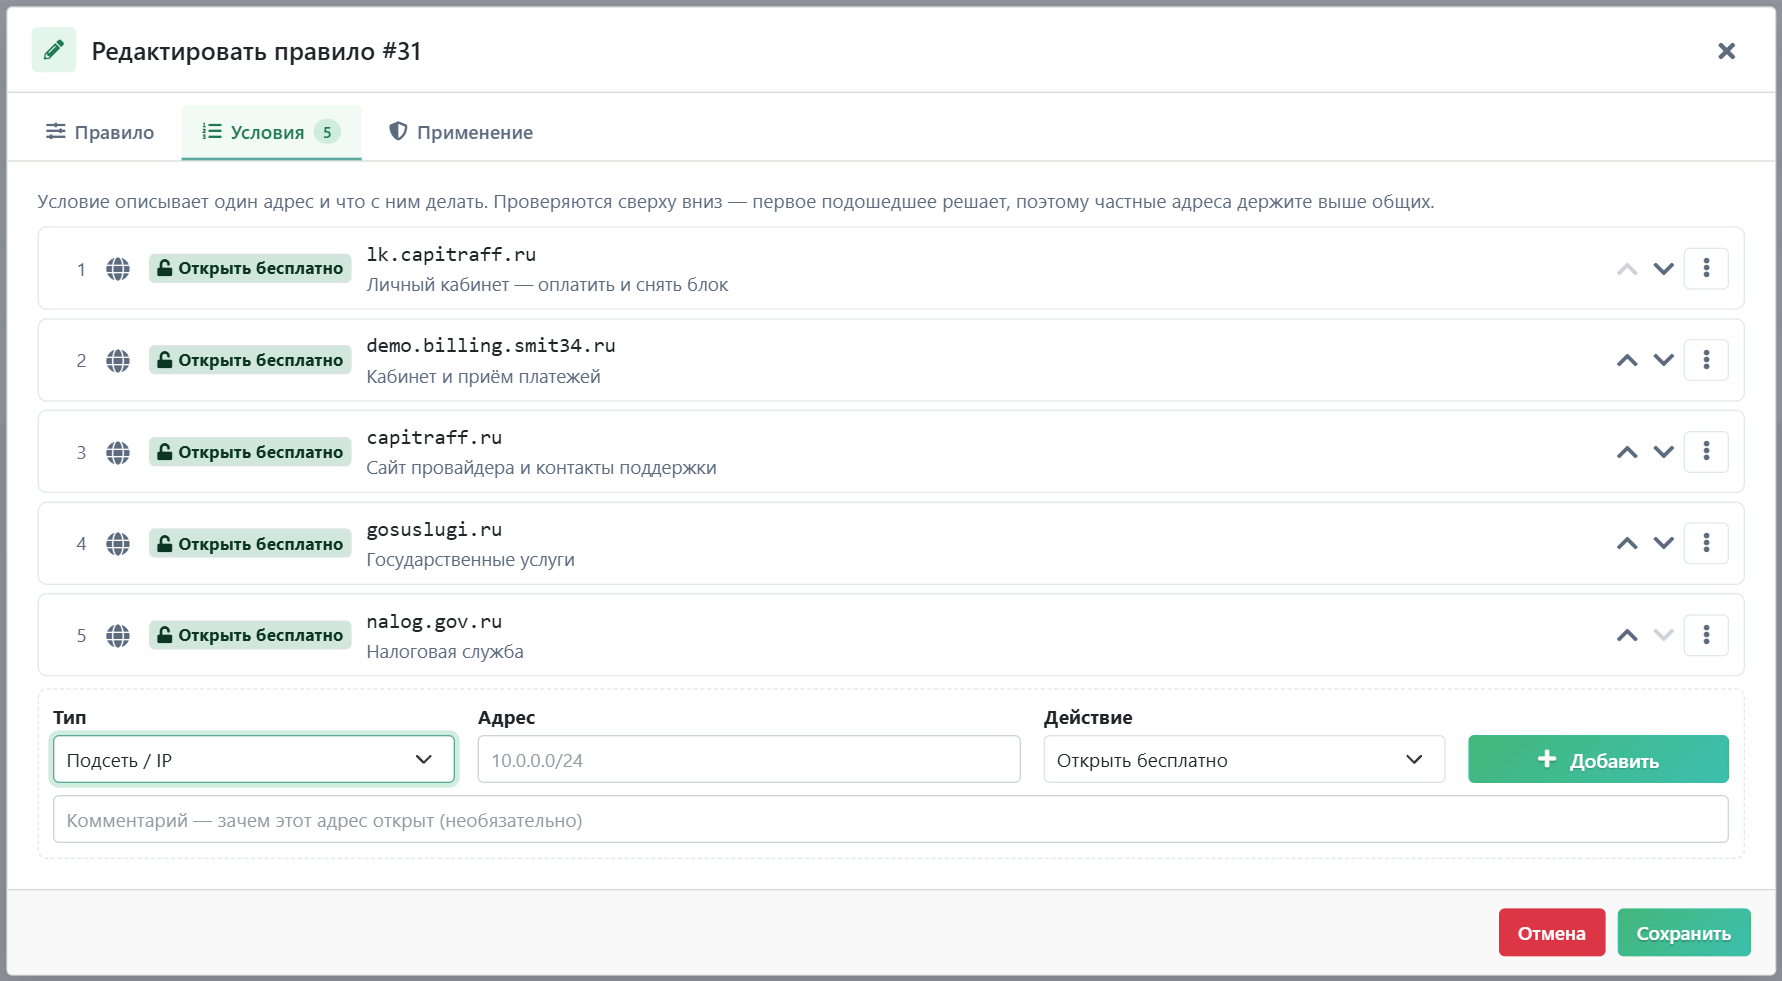The width and height of the screenshot is (1782, 981).
Task: Click the Государственные услуги description
Action: [x=470, y=560]
